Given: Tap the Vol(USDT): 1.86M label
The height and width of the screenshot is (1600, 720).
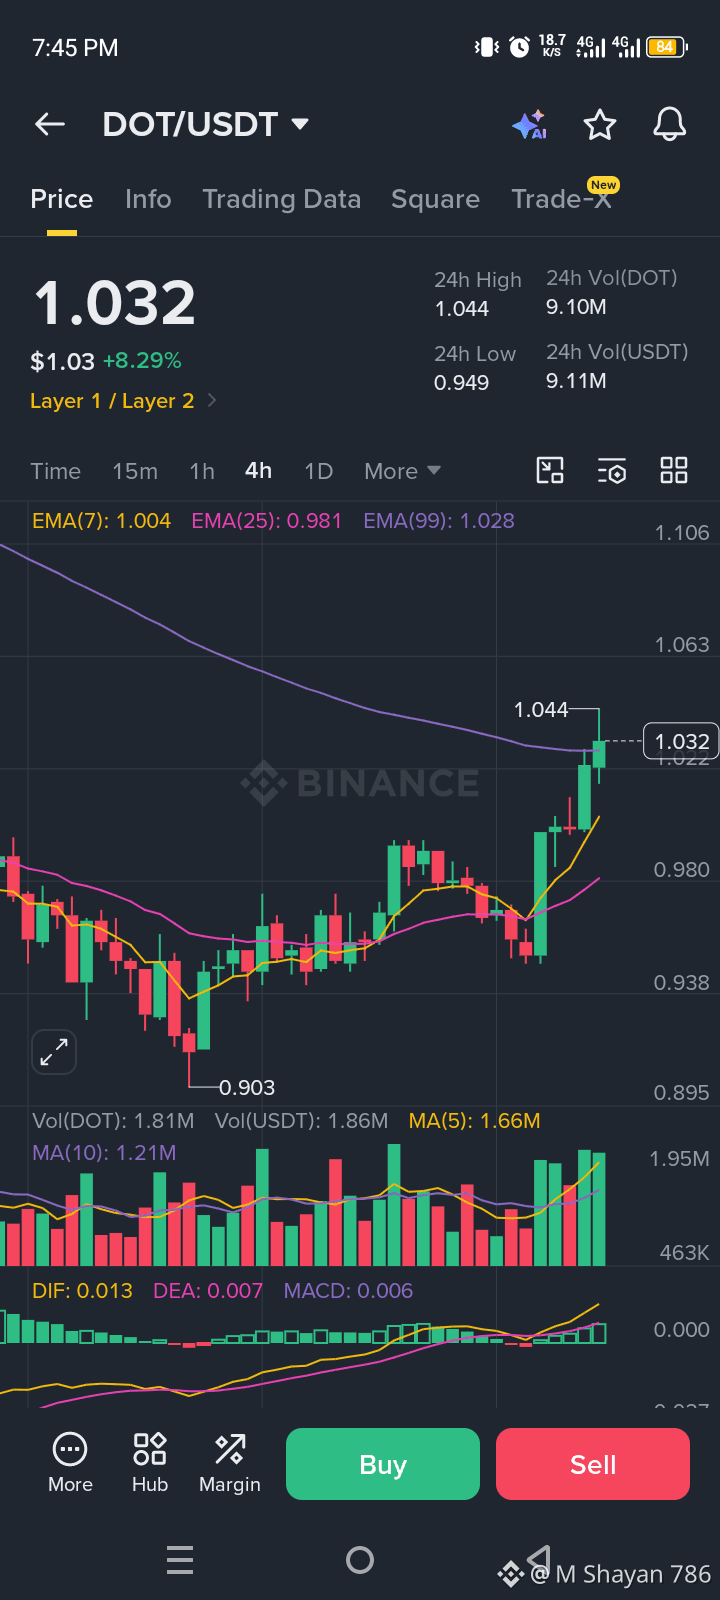Looking at the screenshot, I should point(301,1121).
